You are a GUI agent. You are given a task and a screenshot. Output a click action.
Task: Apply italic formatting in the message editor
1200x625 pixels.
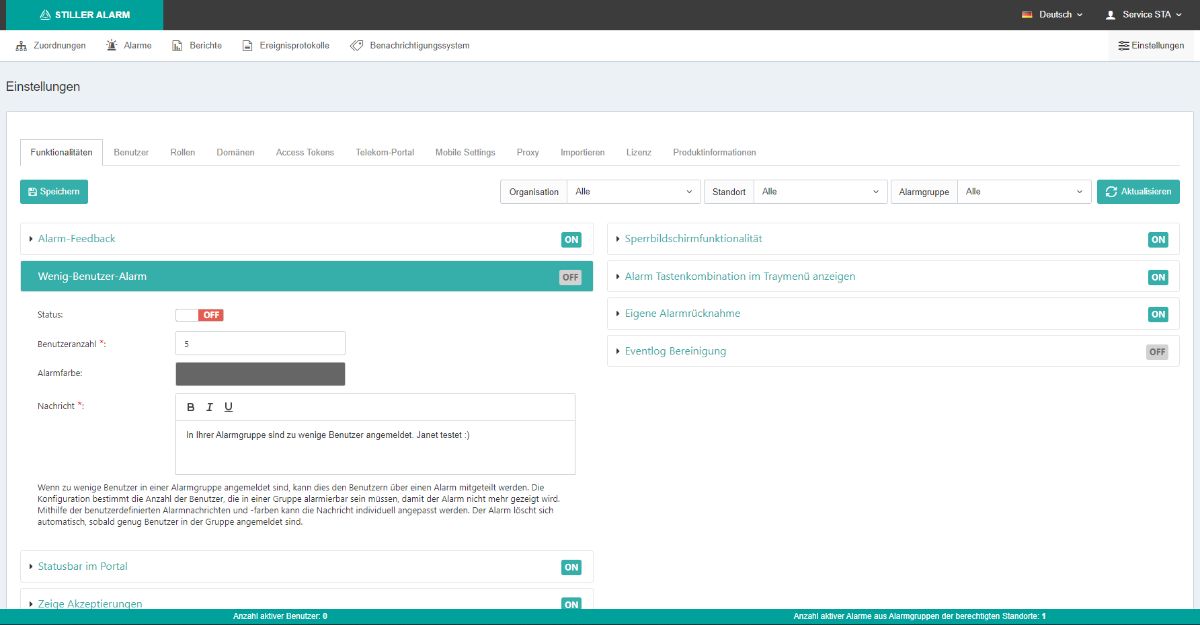210,407
